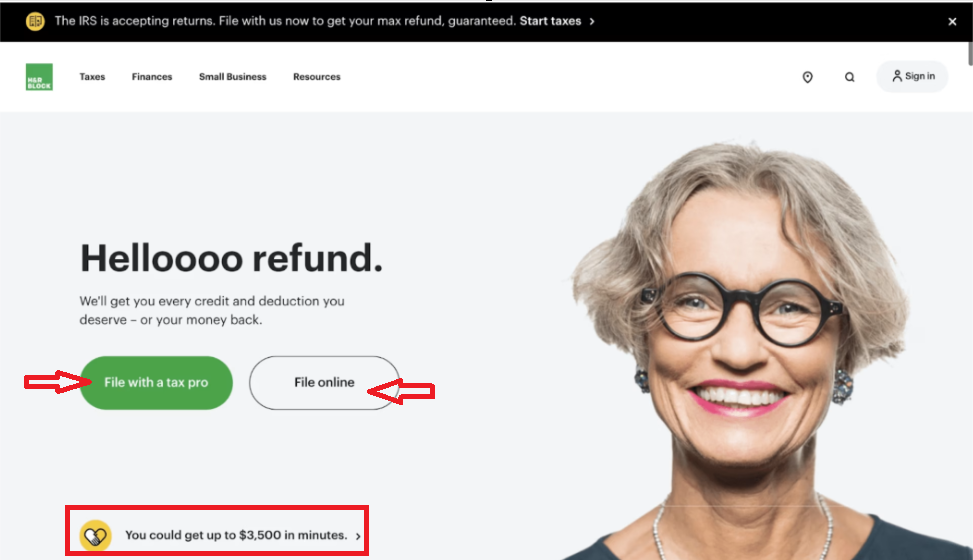Open the office location pin icon
The height and width of the screenshot is (560, 973).
coord(807,77)
